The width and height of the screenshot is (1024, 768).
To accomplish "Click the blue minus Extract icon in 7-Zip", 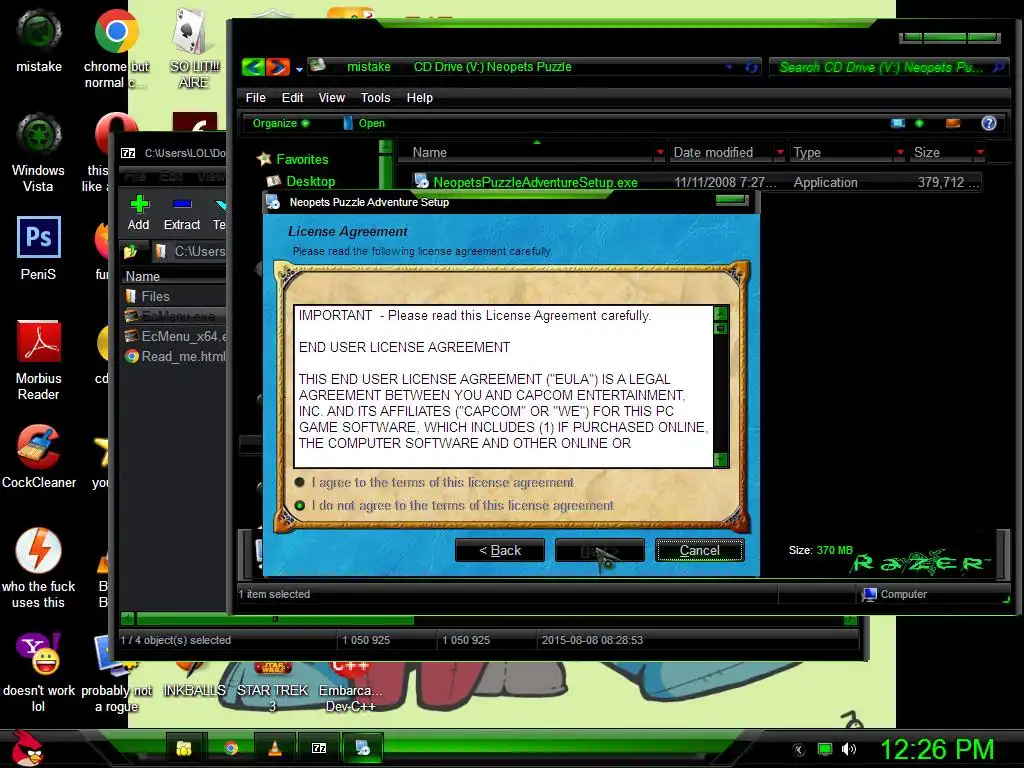I will [x=182, y=204].
